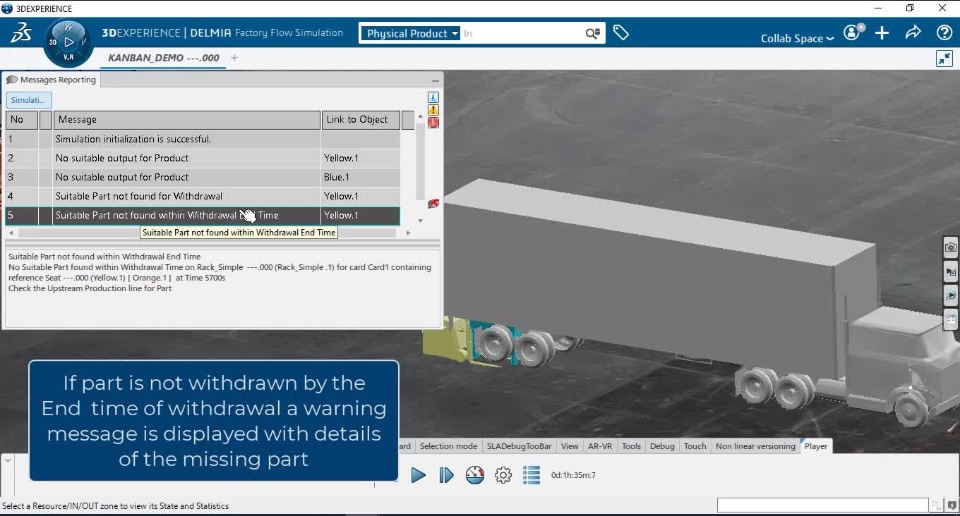Minimize the Messages Reporting panel
960x516 pixels.
tap(435, 80)
